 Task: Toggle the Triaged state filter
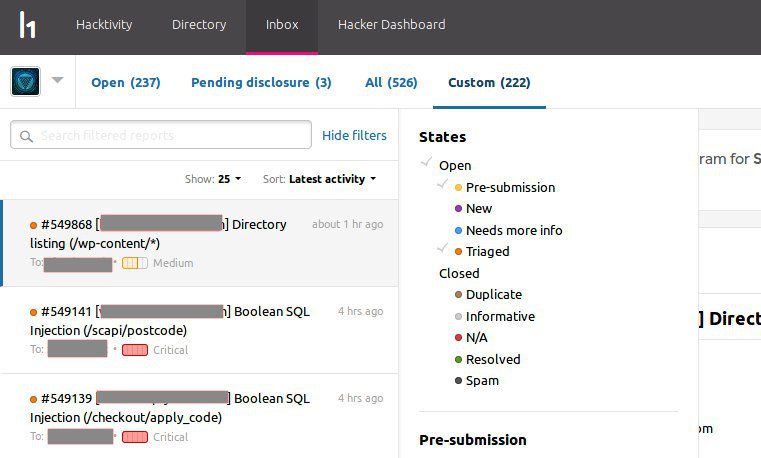[x=487, y=251]
